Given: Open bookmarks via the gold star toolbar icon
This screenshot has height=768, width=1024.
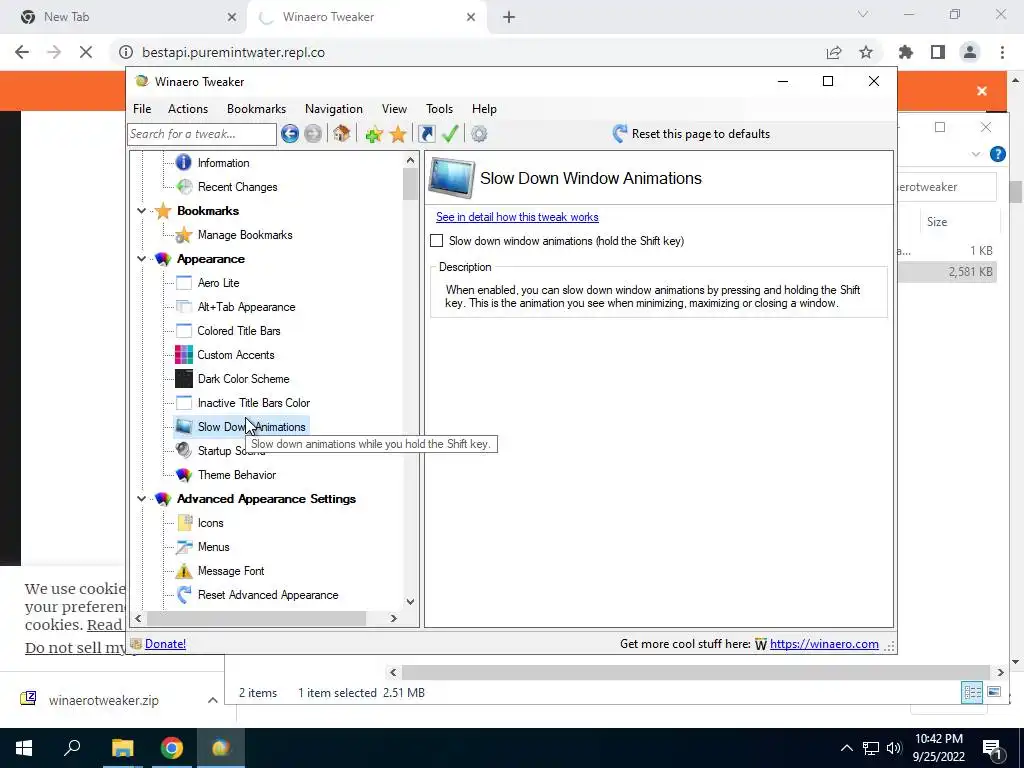Looking at the screenshot, I should point(398,135).
